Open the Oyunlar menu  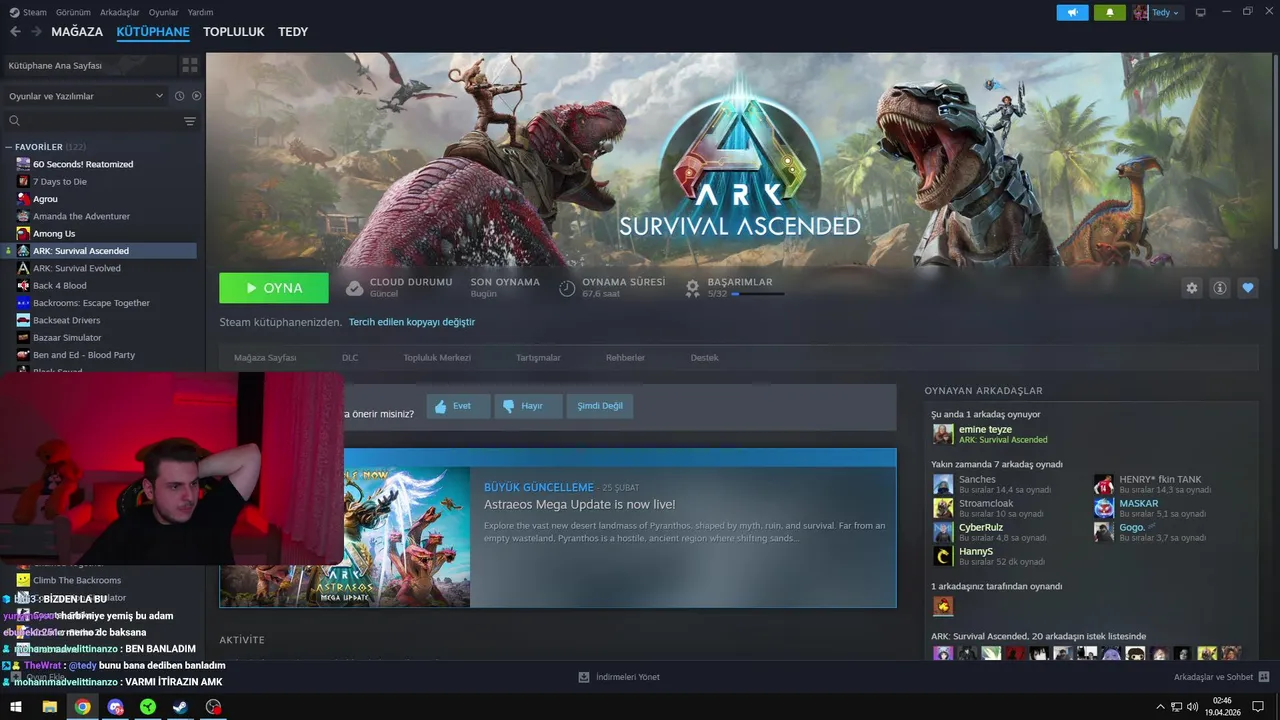[x=164, y=12]
